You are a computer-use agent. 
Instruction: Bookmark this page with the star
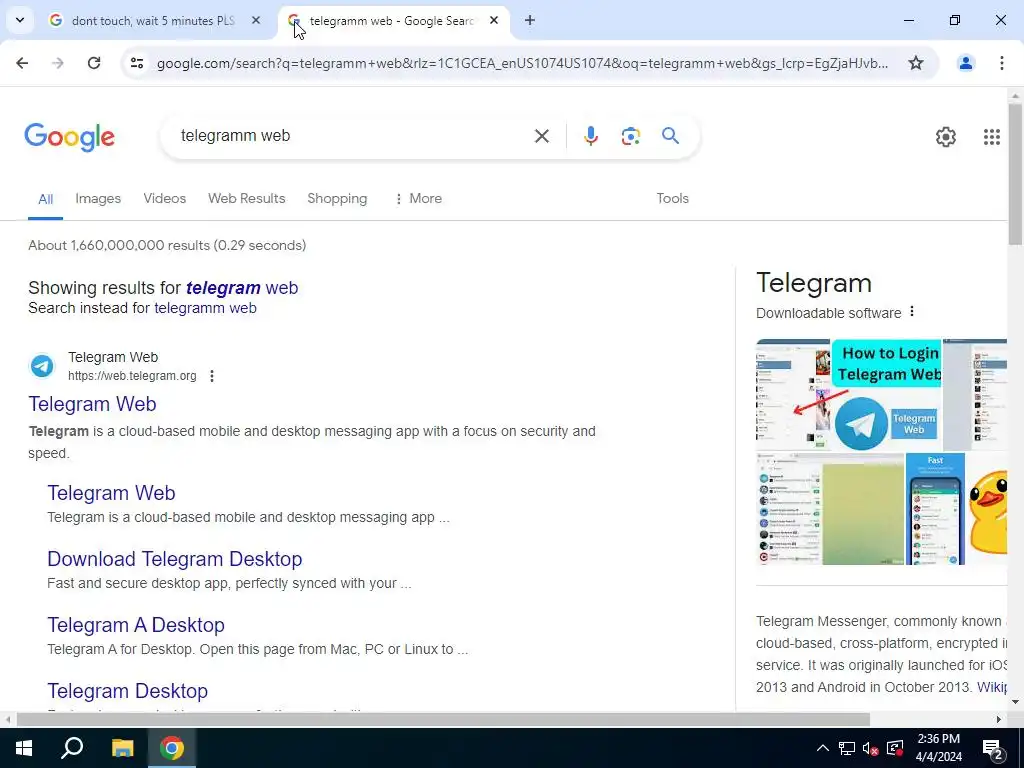point(916,63)
